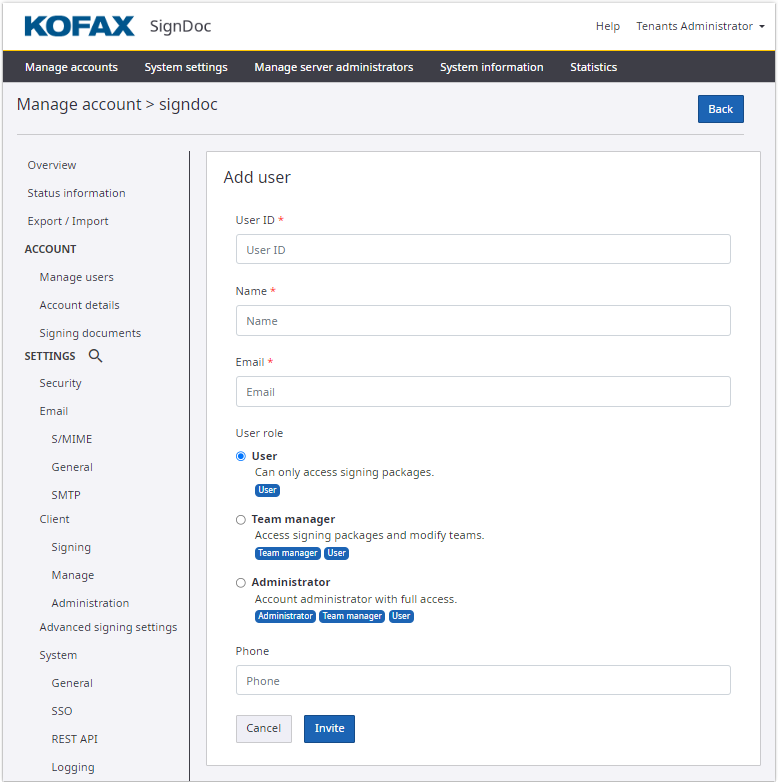Click the Phone input field
The width and height of the screenshot is (778, 784).
point(483,680)
